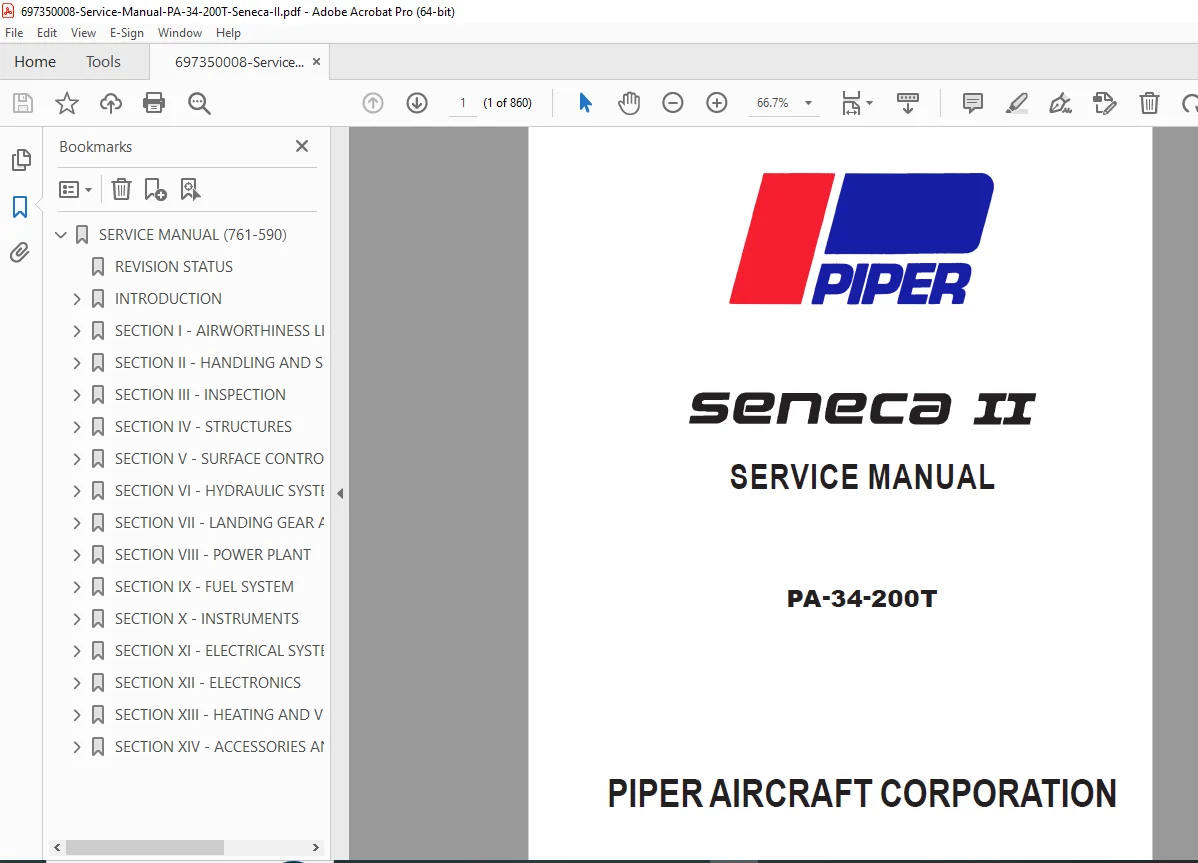Open SECTION XIV - ACCESSORIES bookmark
The image size is (1198, 863).
tap(219, 748)
